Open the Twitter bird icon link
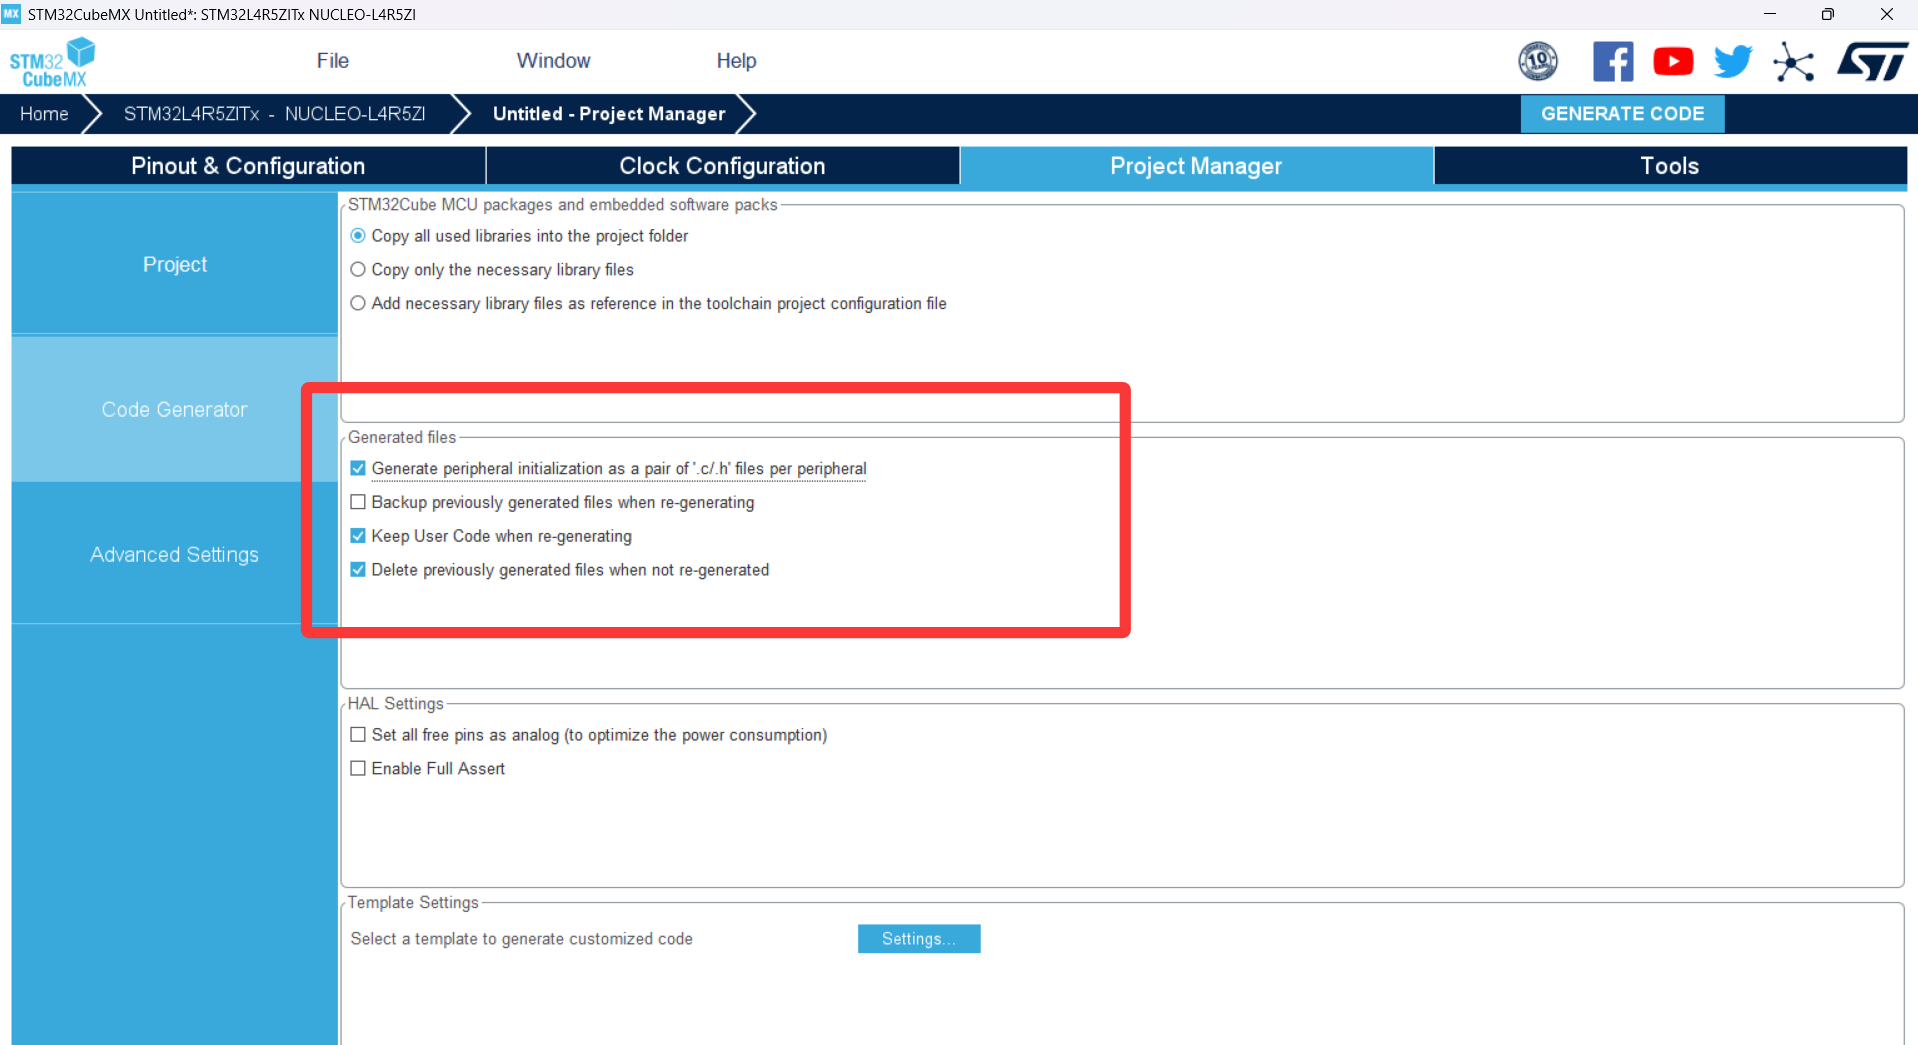The height and width of the screenshot is (1045, 1918). click(x=1733, y=62)
